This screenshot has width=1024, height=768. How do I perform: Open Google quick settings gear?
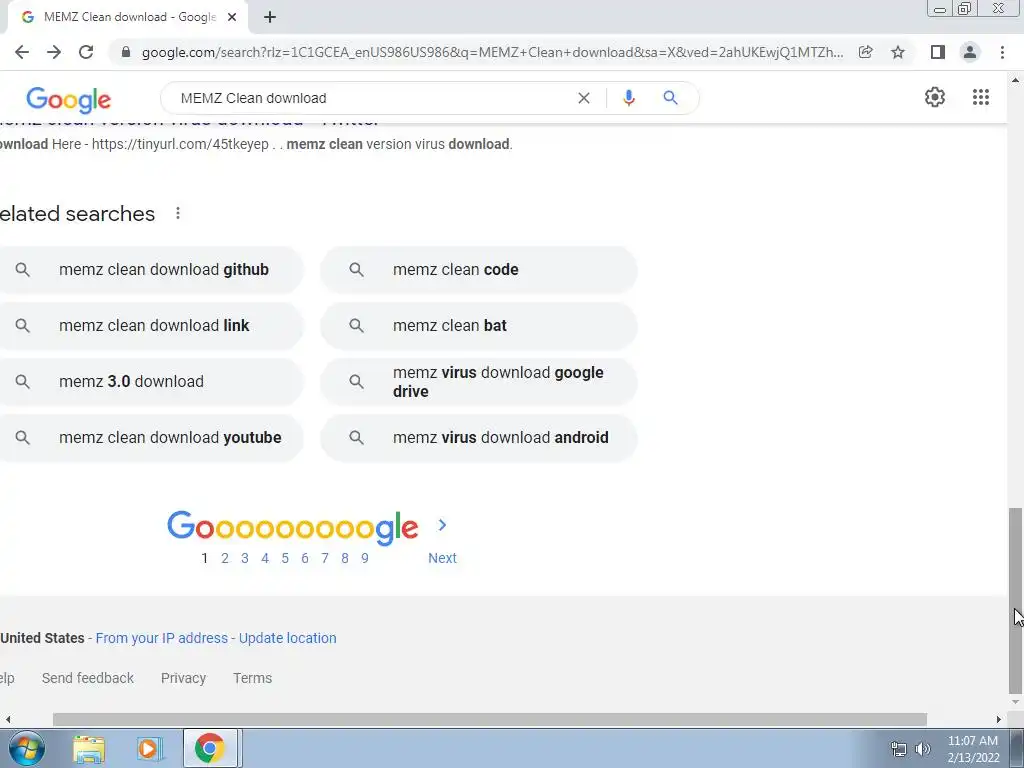click(935, 97)
